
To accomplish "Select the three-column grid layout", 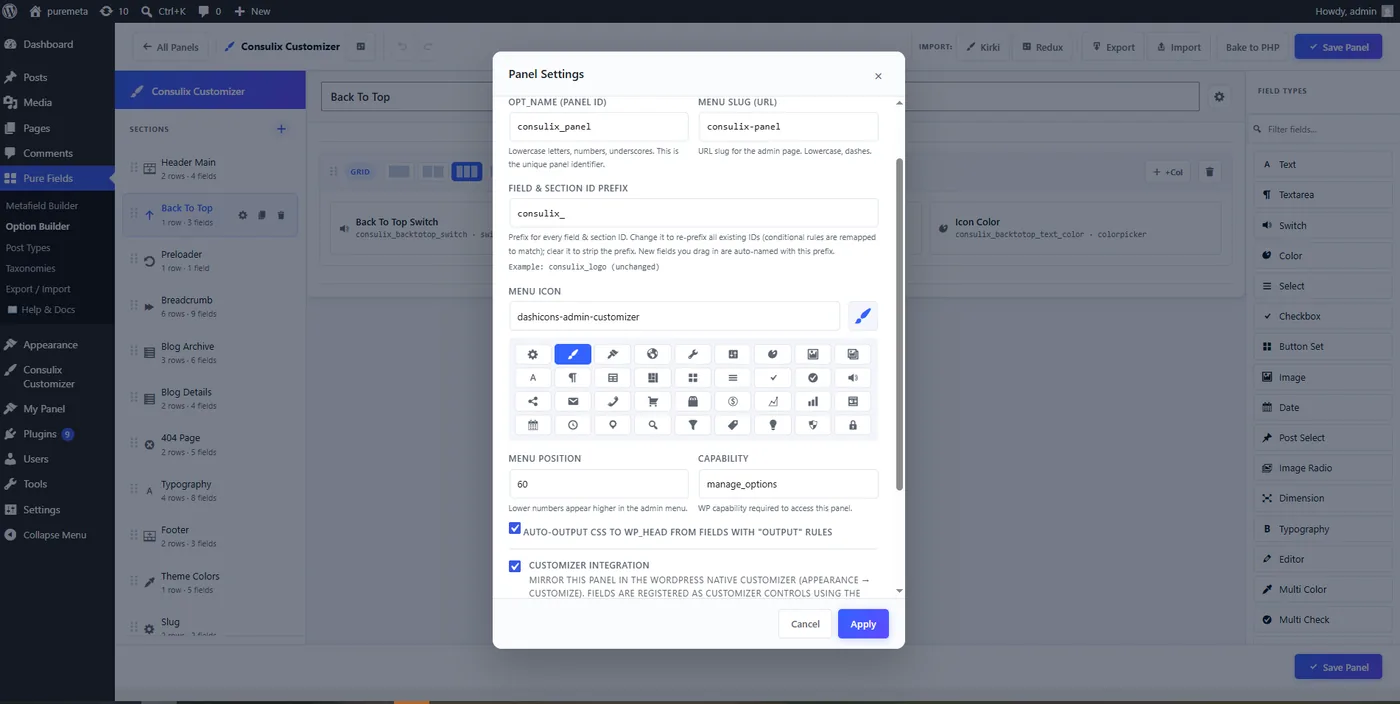I will (467, 172).
